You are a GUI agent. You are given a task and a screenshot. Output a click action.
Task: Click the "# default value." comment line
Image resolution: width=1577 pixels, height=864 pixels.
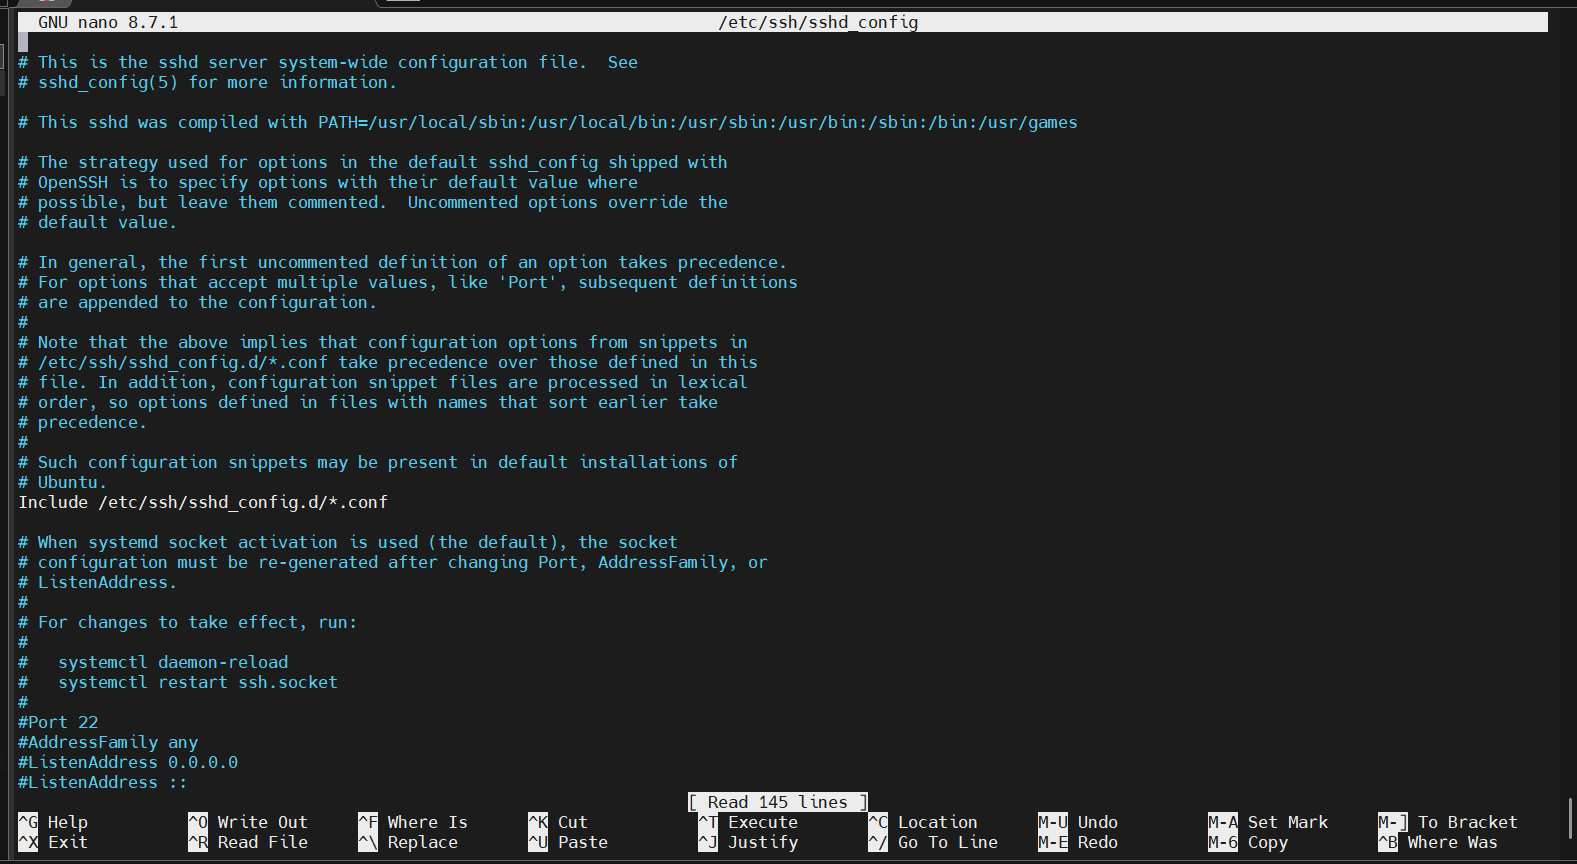point(97,222)
